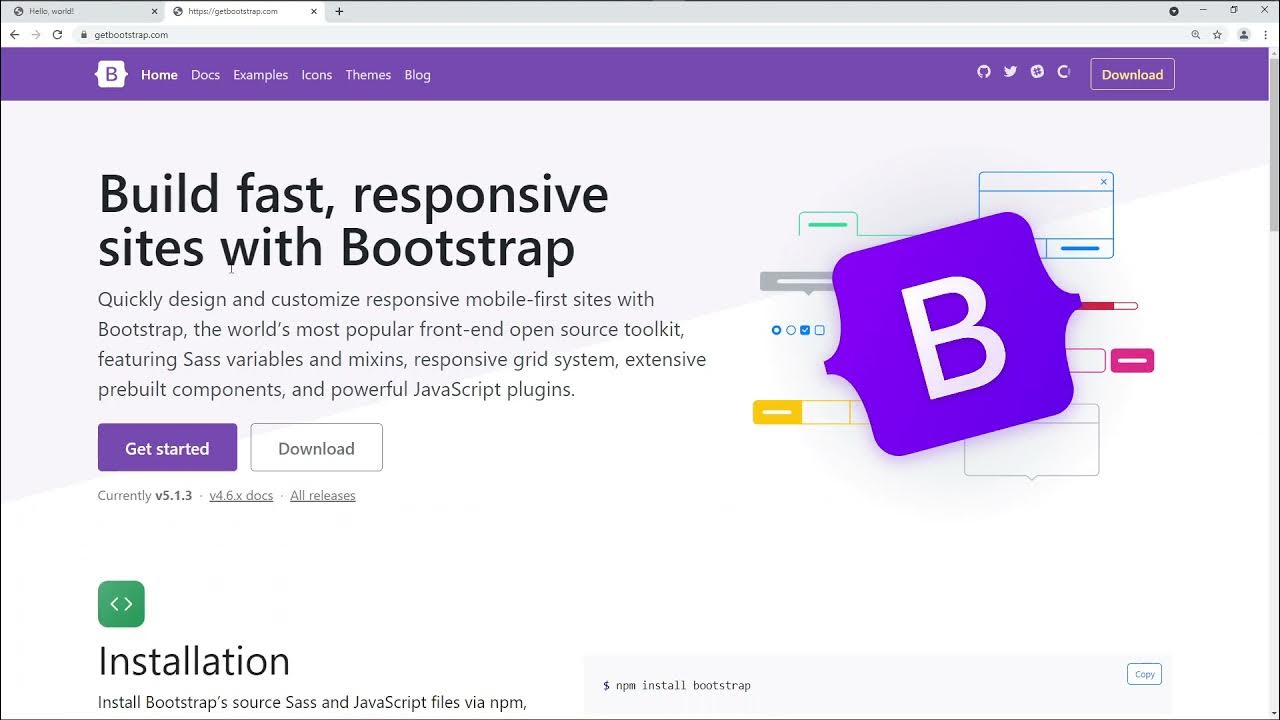Click the 'Installation' heading text
This screenshot has width=1280, height=720.
[x=194, y=661]
